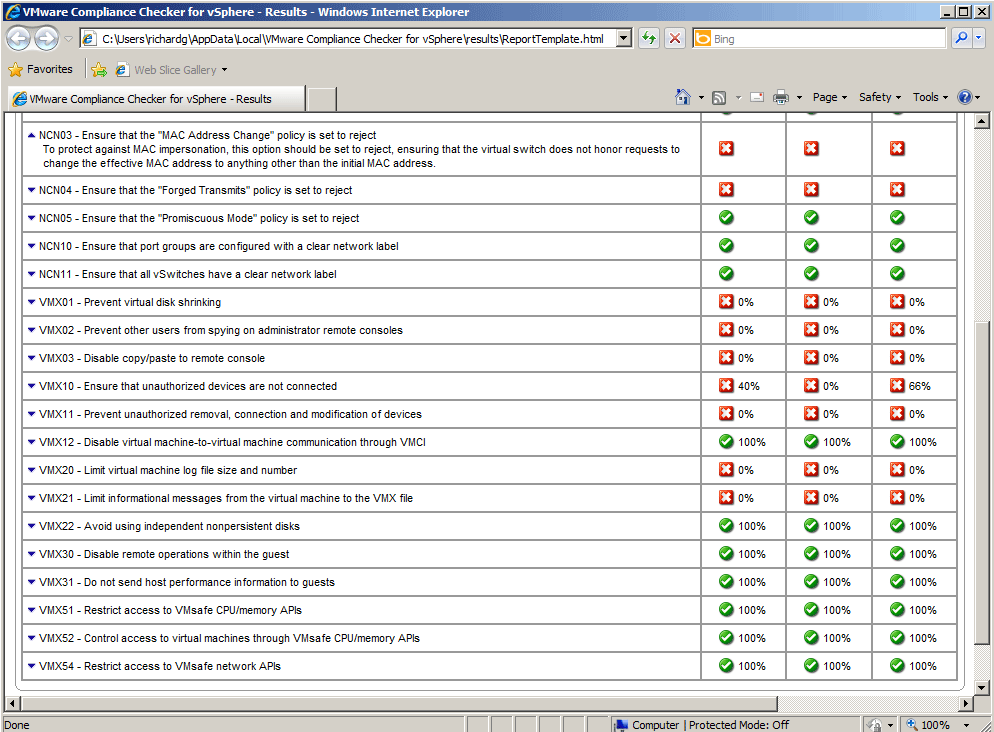Screen dimensions: 994x732
Task: Open the Home button dropdown arrow
Action: click(x=700, y=98)
